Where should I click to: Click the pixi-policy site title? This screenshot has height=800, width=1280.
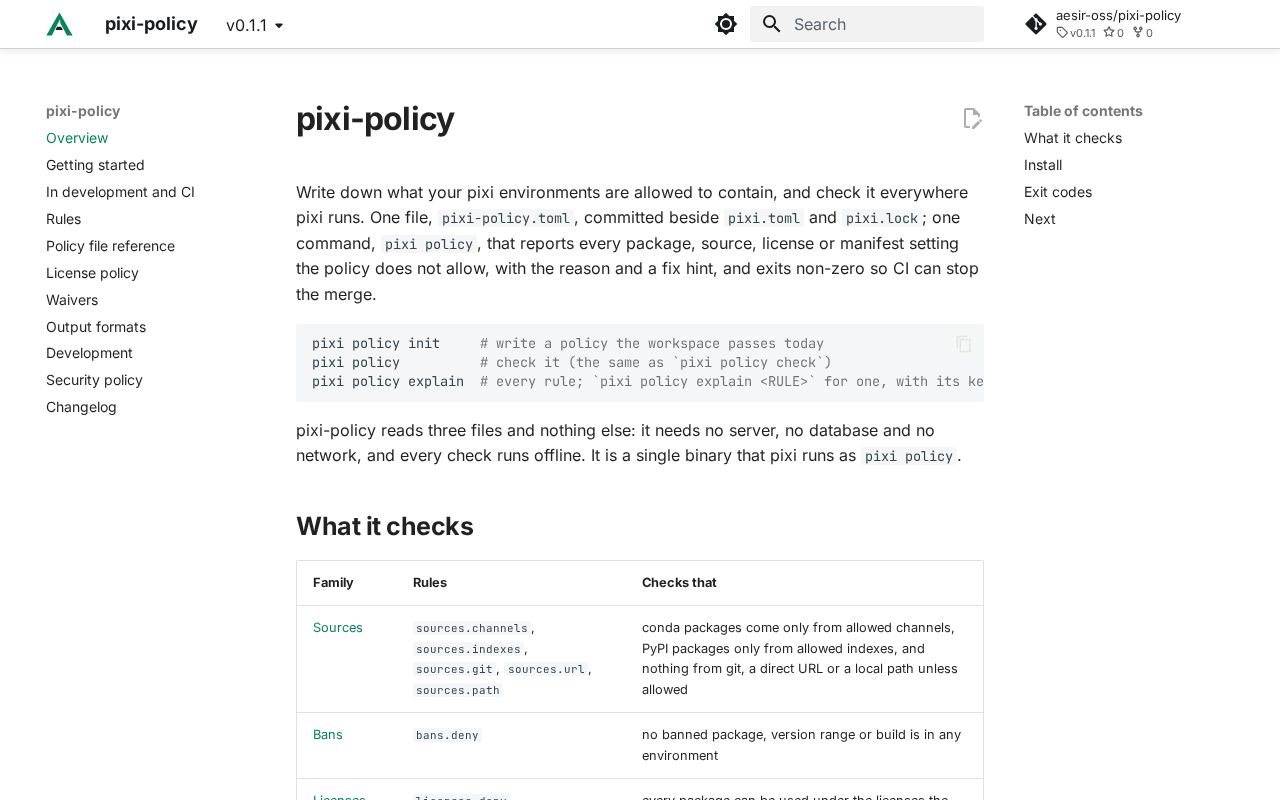pyautogui.click(x=151, y=24)
